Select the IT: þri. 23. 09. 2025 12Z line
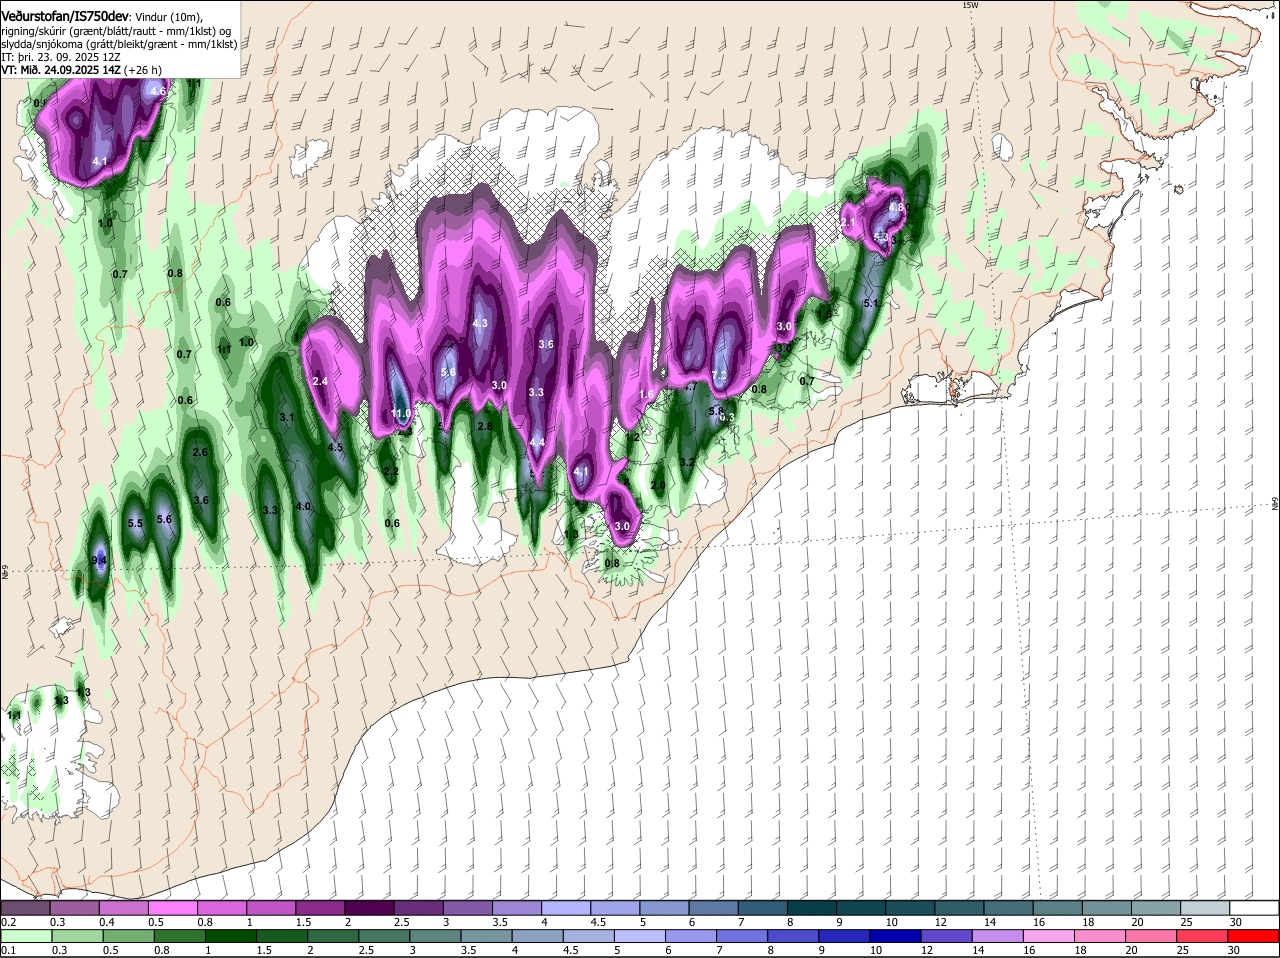The width and height of the screenshot is (1280, 958). [61, 57]
